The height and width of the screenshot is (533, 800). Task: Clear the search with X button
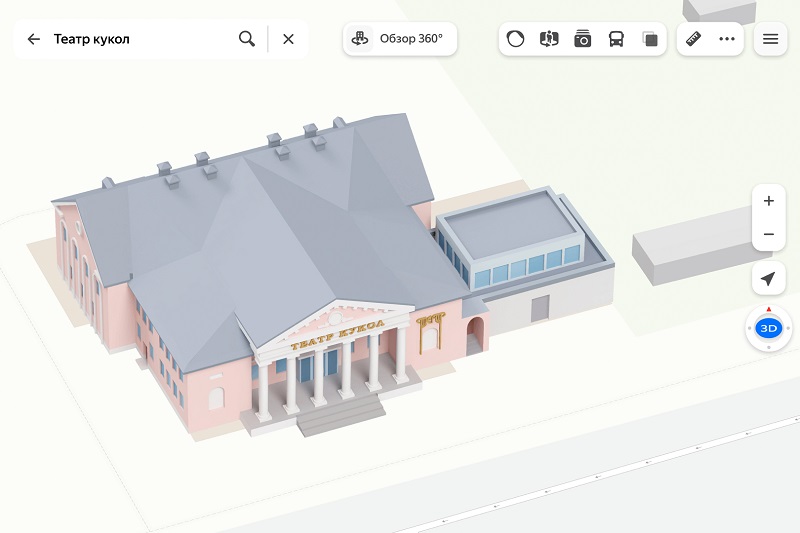pyautogui.click(x=288, y=39)
